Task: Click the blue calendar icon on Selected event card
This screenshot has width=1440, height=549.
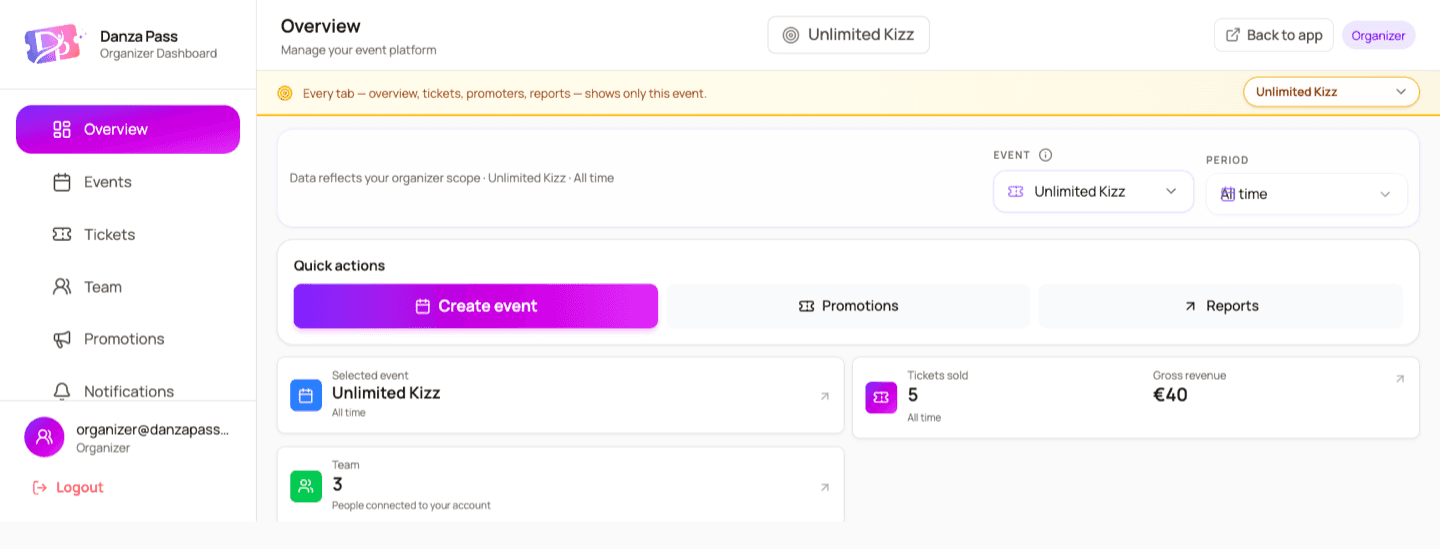Action: point(306,395)
